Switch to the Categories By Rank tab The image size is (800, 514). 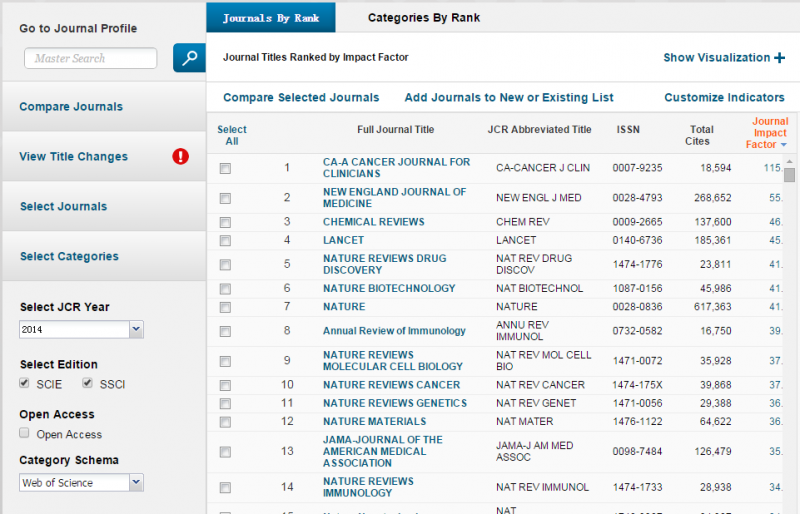tap(423, 18)
